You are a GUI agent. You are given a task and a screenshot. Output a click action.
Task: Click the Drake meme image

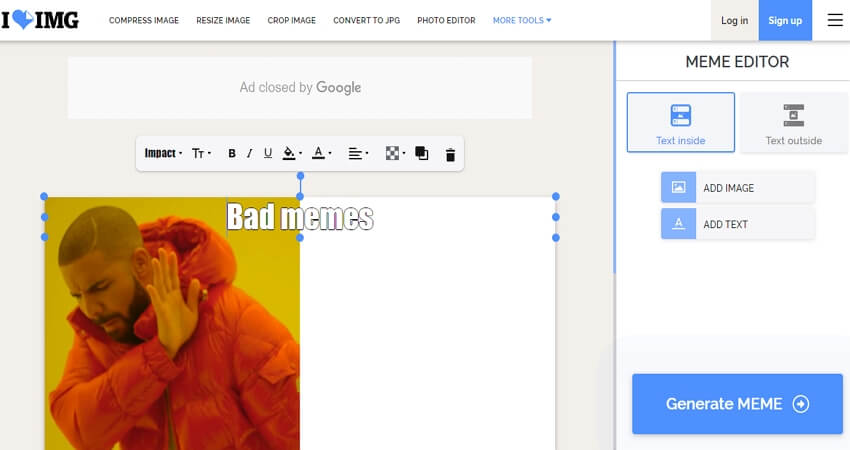pyautogui.click(x=172, y=325)
